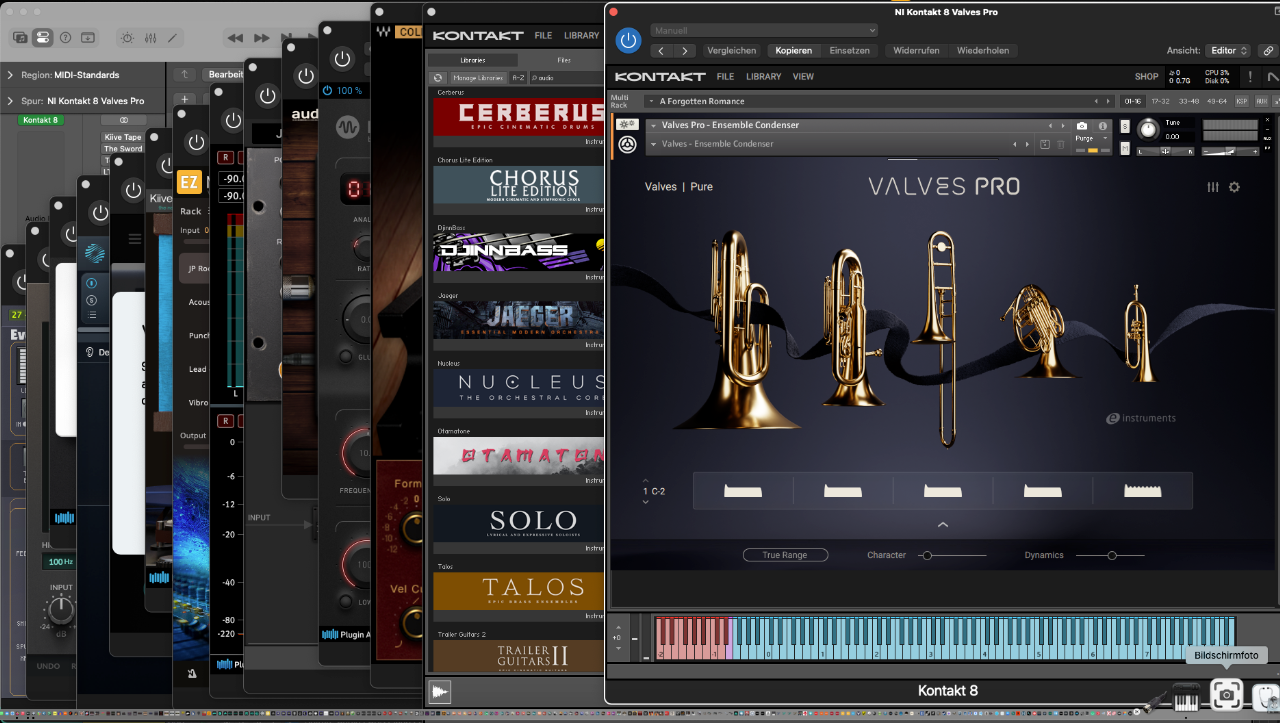Save snapshot with the floppy disk icon
1280x723 pixels.
(1045, 144)
